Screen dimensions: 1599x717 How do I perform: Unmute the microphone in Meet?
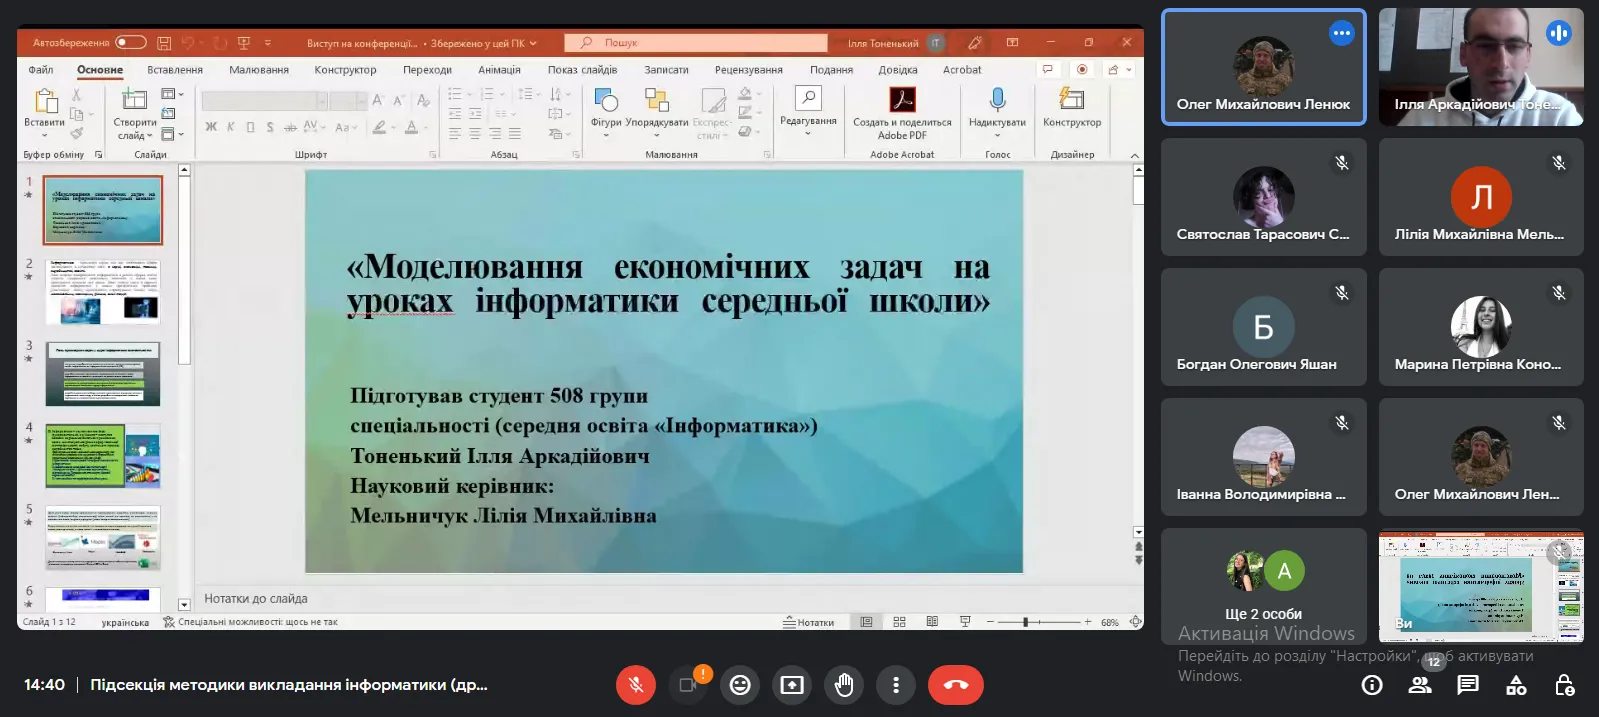[x=636, y=685]
